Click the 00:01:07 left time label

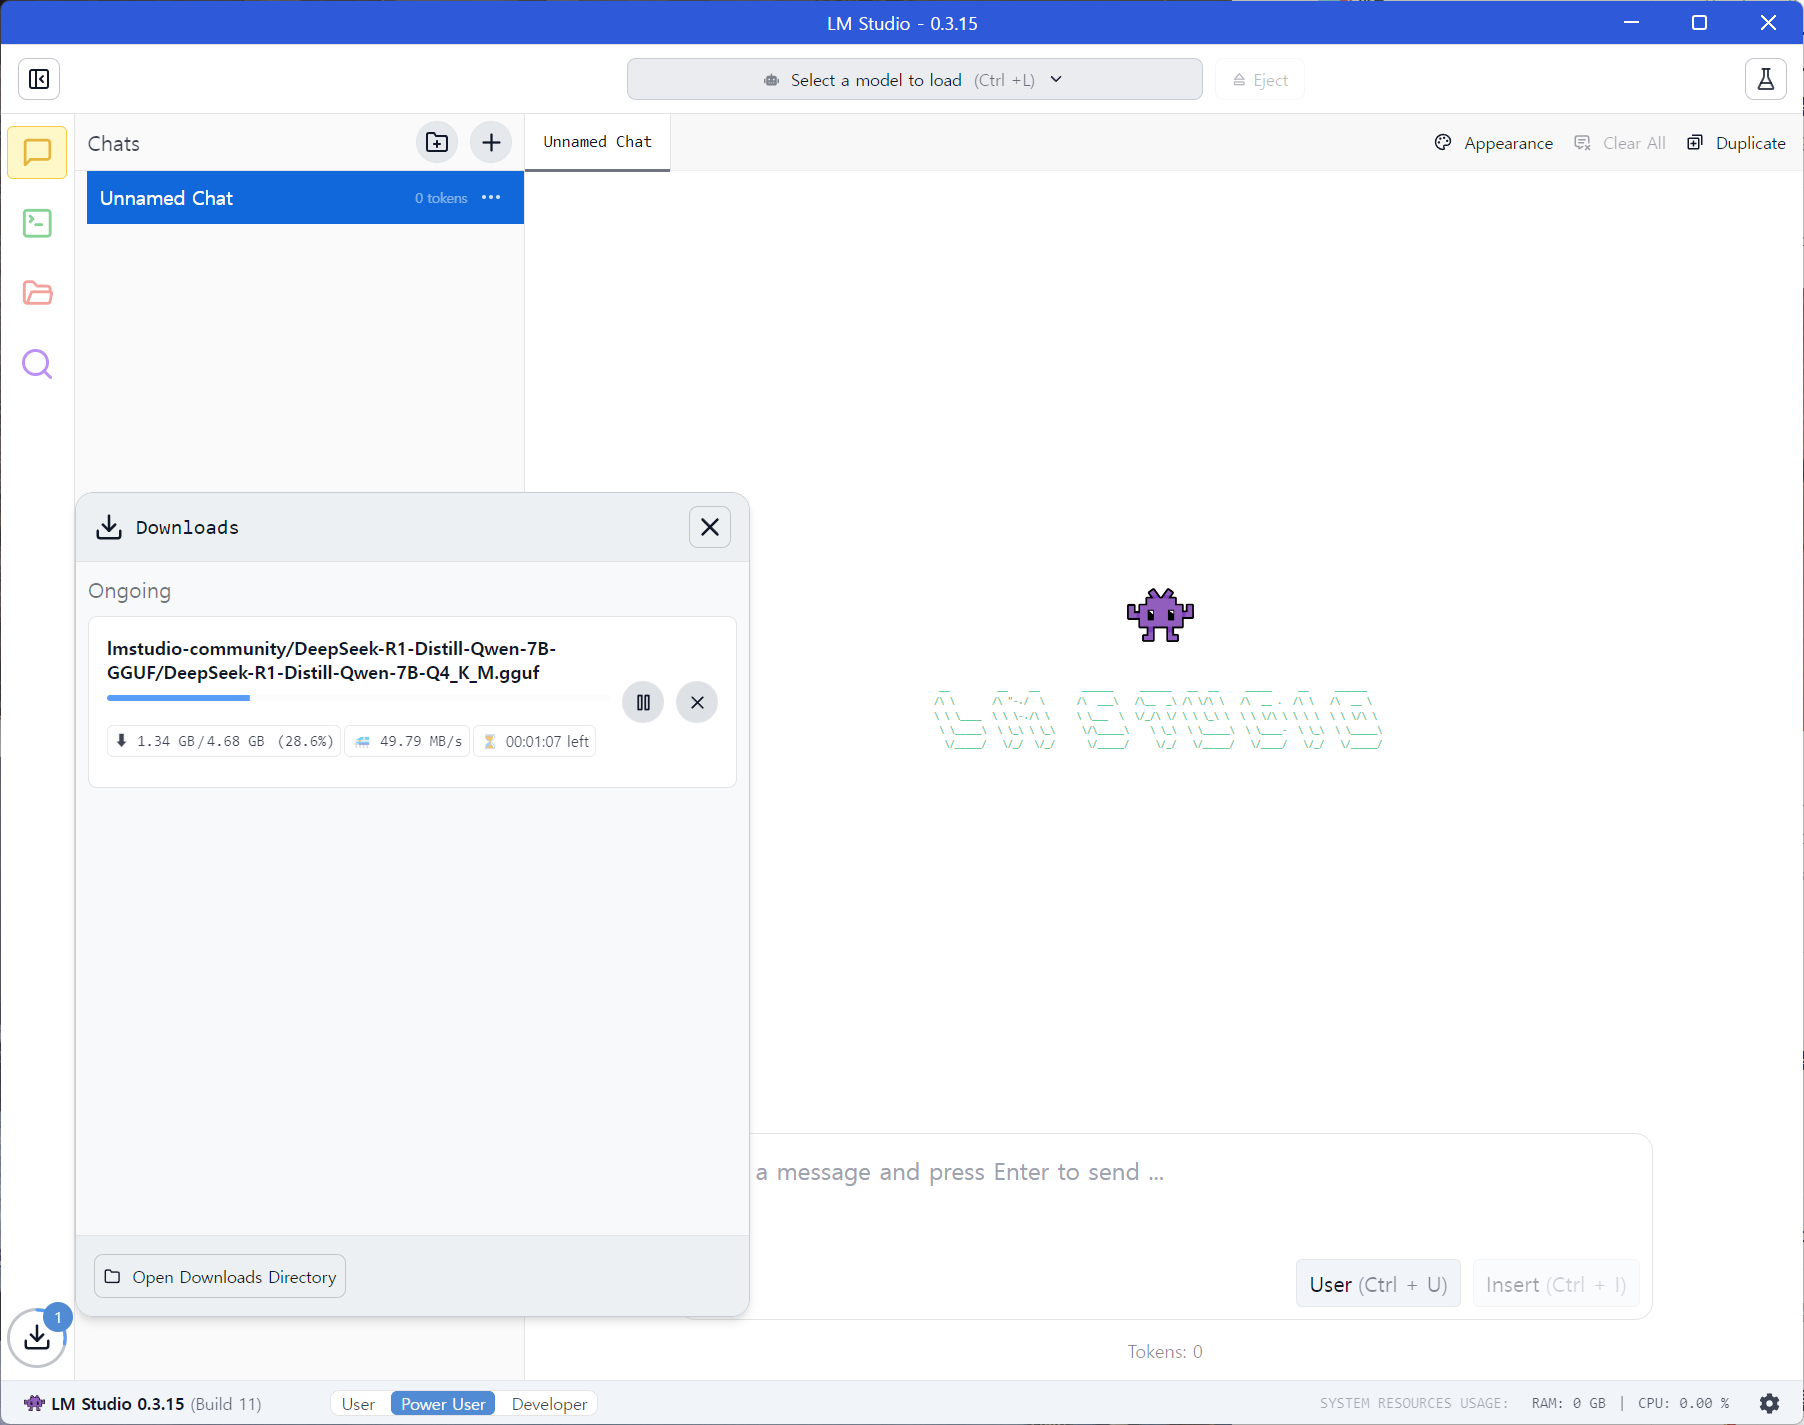[x=535, y=741]
